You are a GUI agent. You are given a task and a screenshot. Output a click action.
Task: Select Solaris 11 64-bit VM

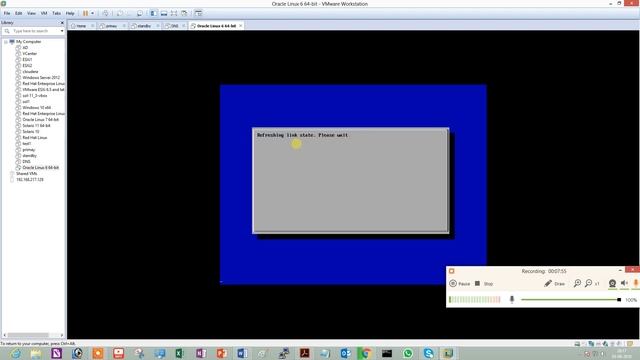coord(36,126)
